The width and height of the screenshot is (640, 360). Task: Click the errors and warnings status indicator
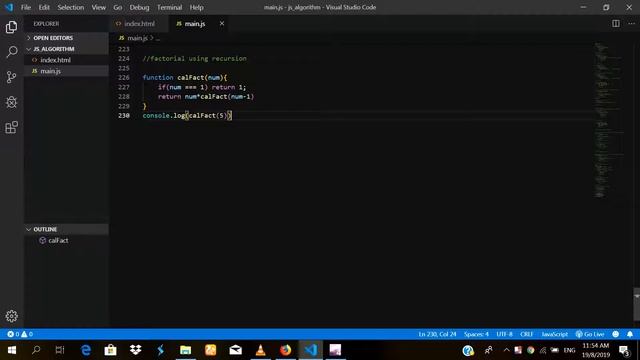[20, 334]
